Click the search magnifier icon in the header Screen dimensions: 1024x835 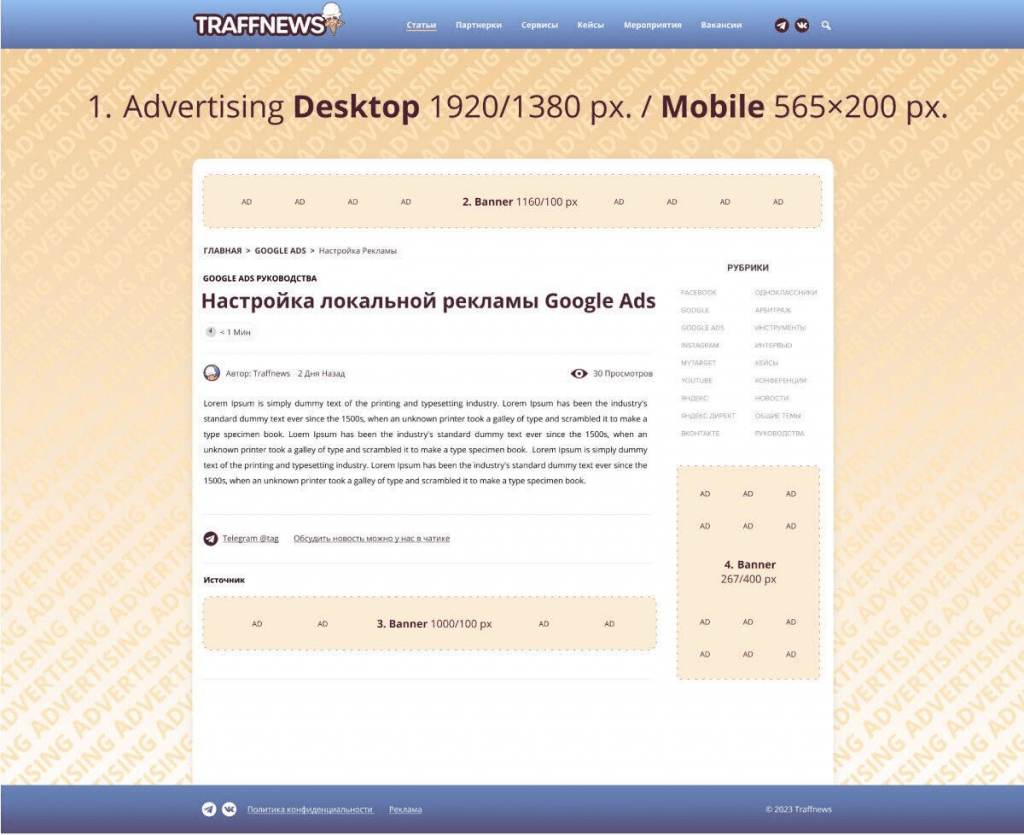(x=826, y=25)
